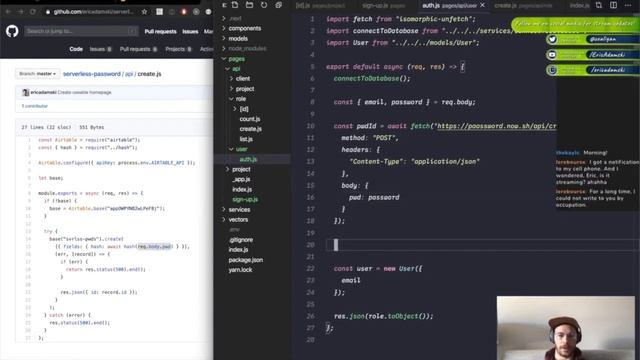Reload the GitHub page

coord(33,12)
